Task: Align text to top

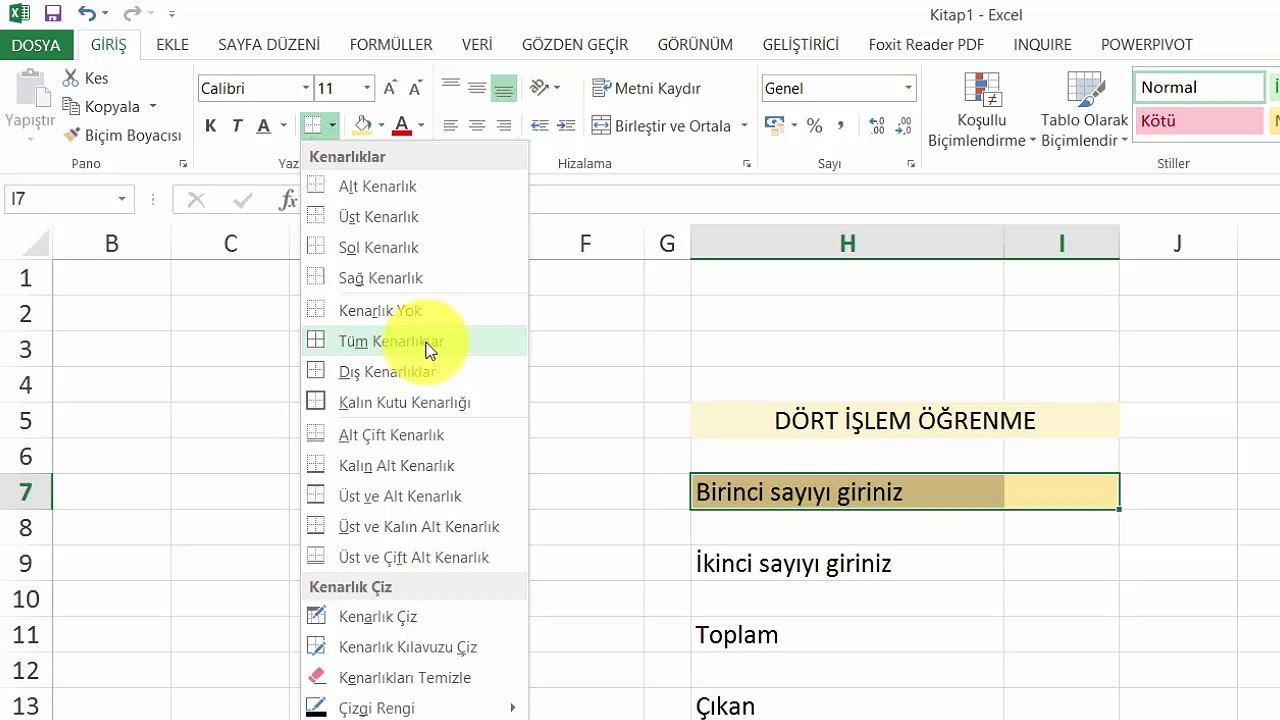Action: (x=451, y=88)
